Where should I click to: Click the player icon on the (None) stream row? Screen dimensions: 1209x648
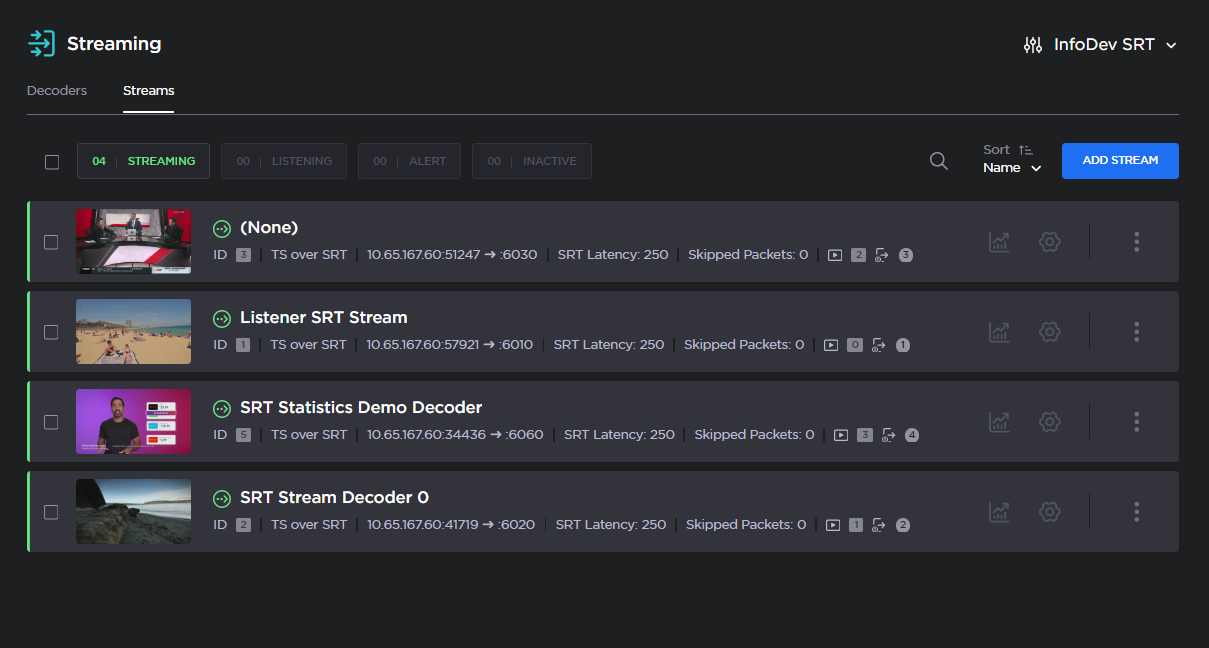coord(835,255)
